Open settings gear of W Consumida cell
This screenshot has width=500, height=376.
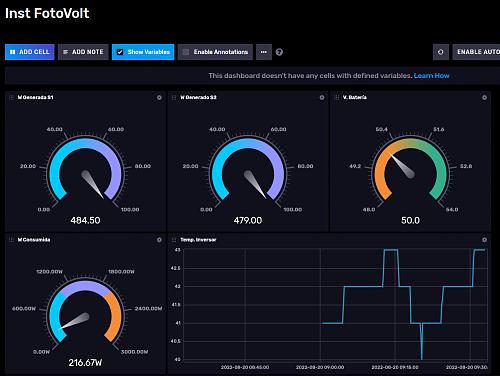click(159, 240)
